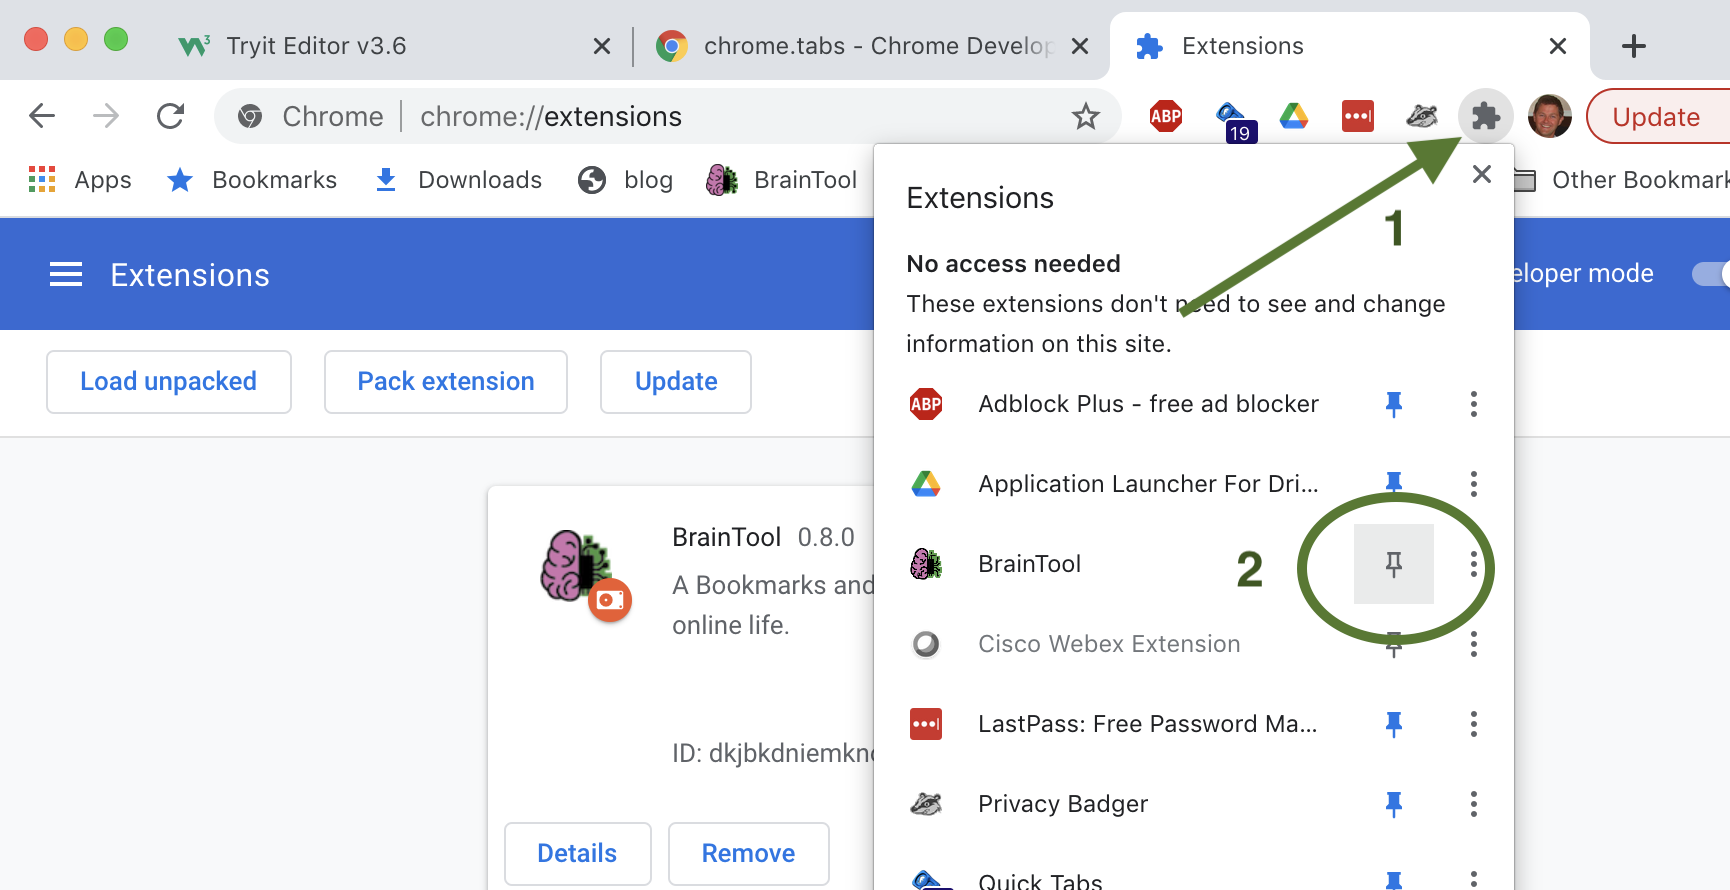
Task: Close the chrome.tabs developer tab
Action: click(x=1080, y=46)
